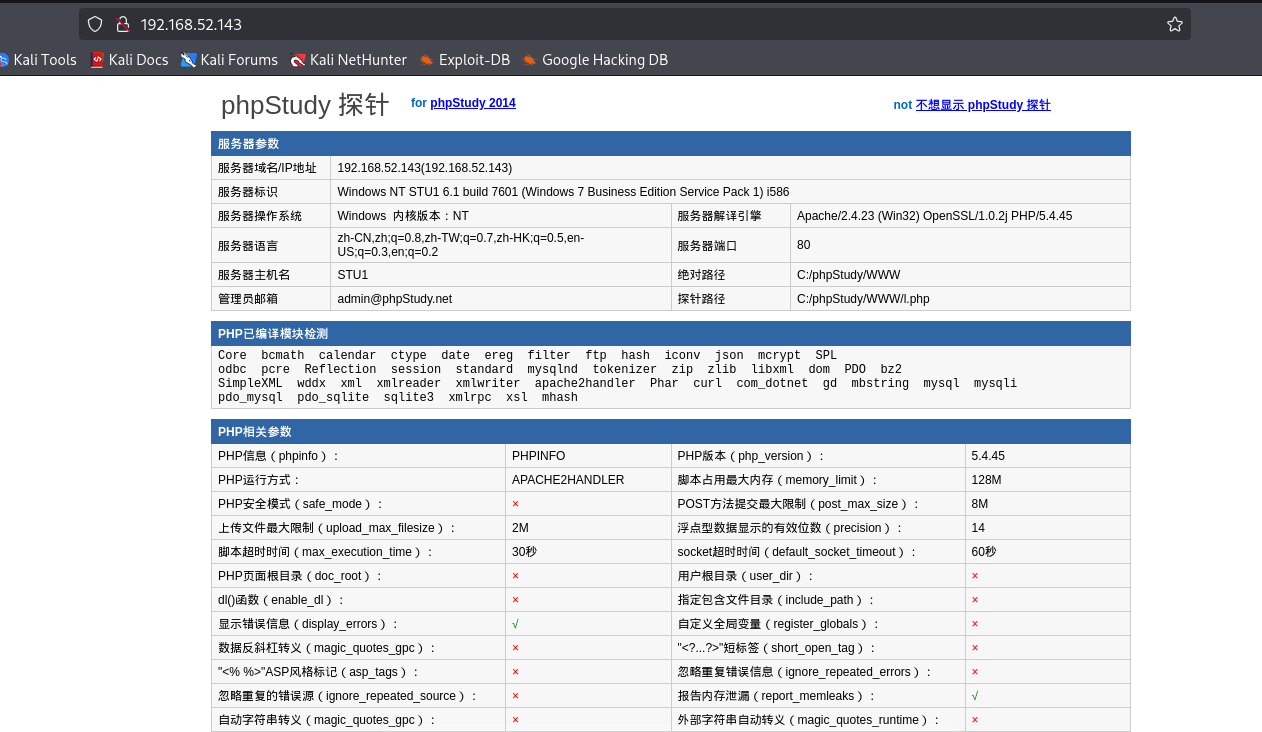Open the Kali NetHunter bookmark

[348, 60]
